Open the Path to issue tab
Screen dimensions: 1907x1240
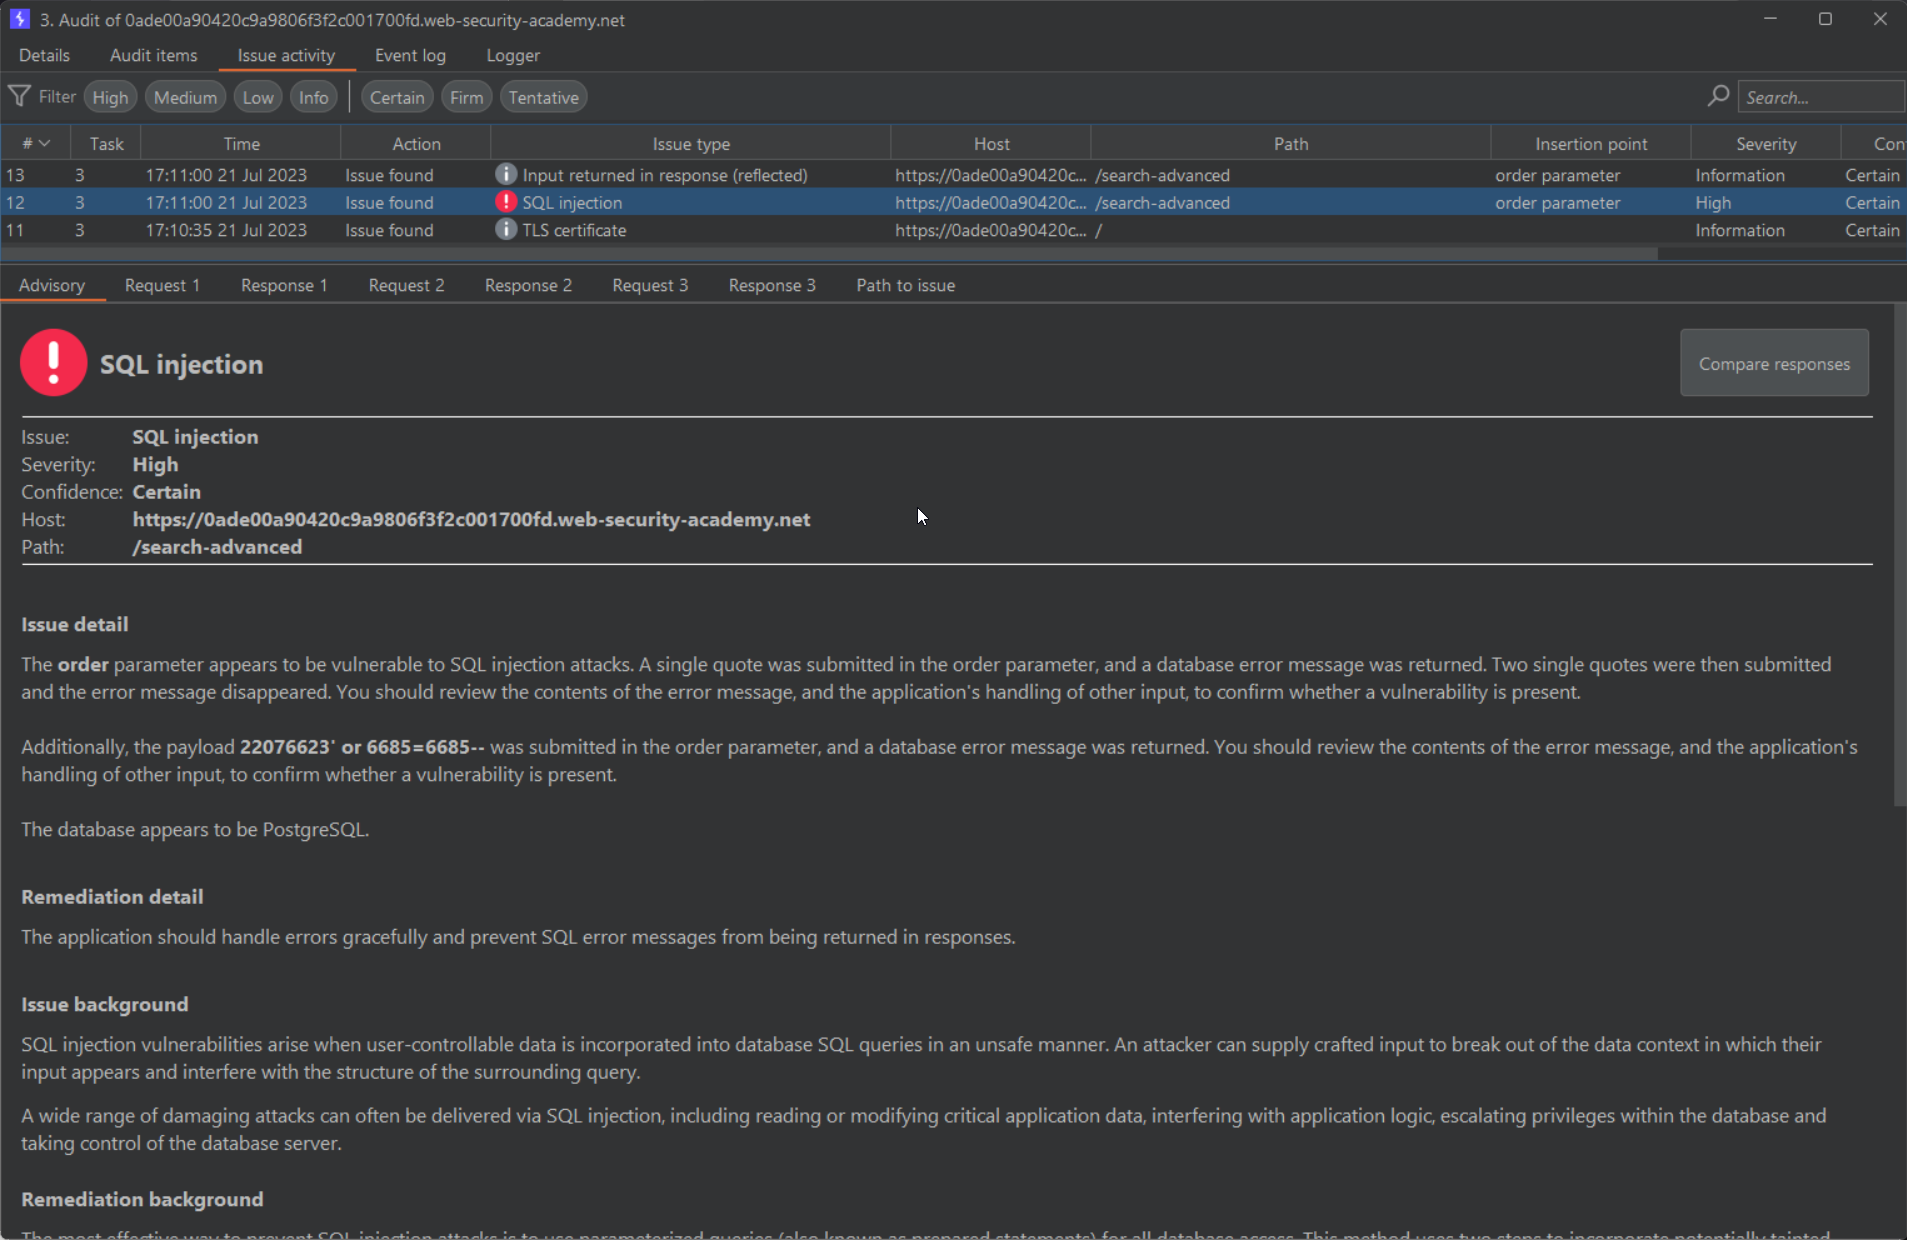click(905, 285)
